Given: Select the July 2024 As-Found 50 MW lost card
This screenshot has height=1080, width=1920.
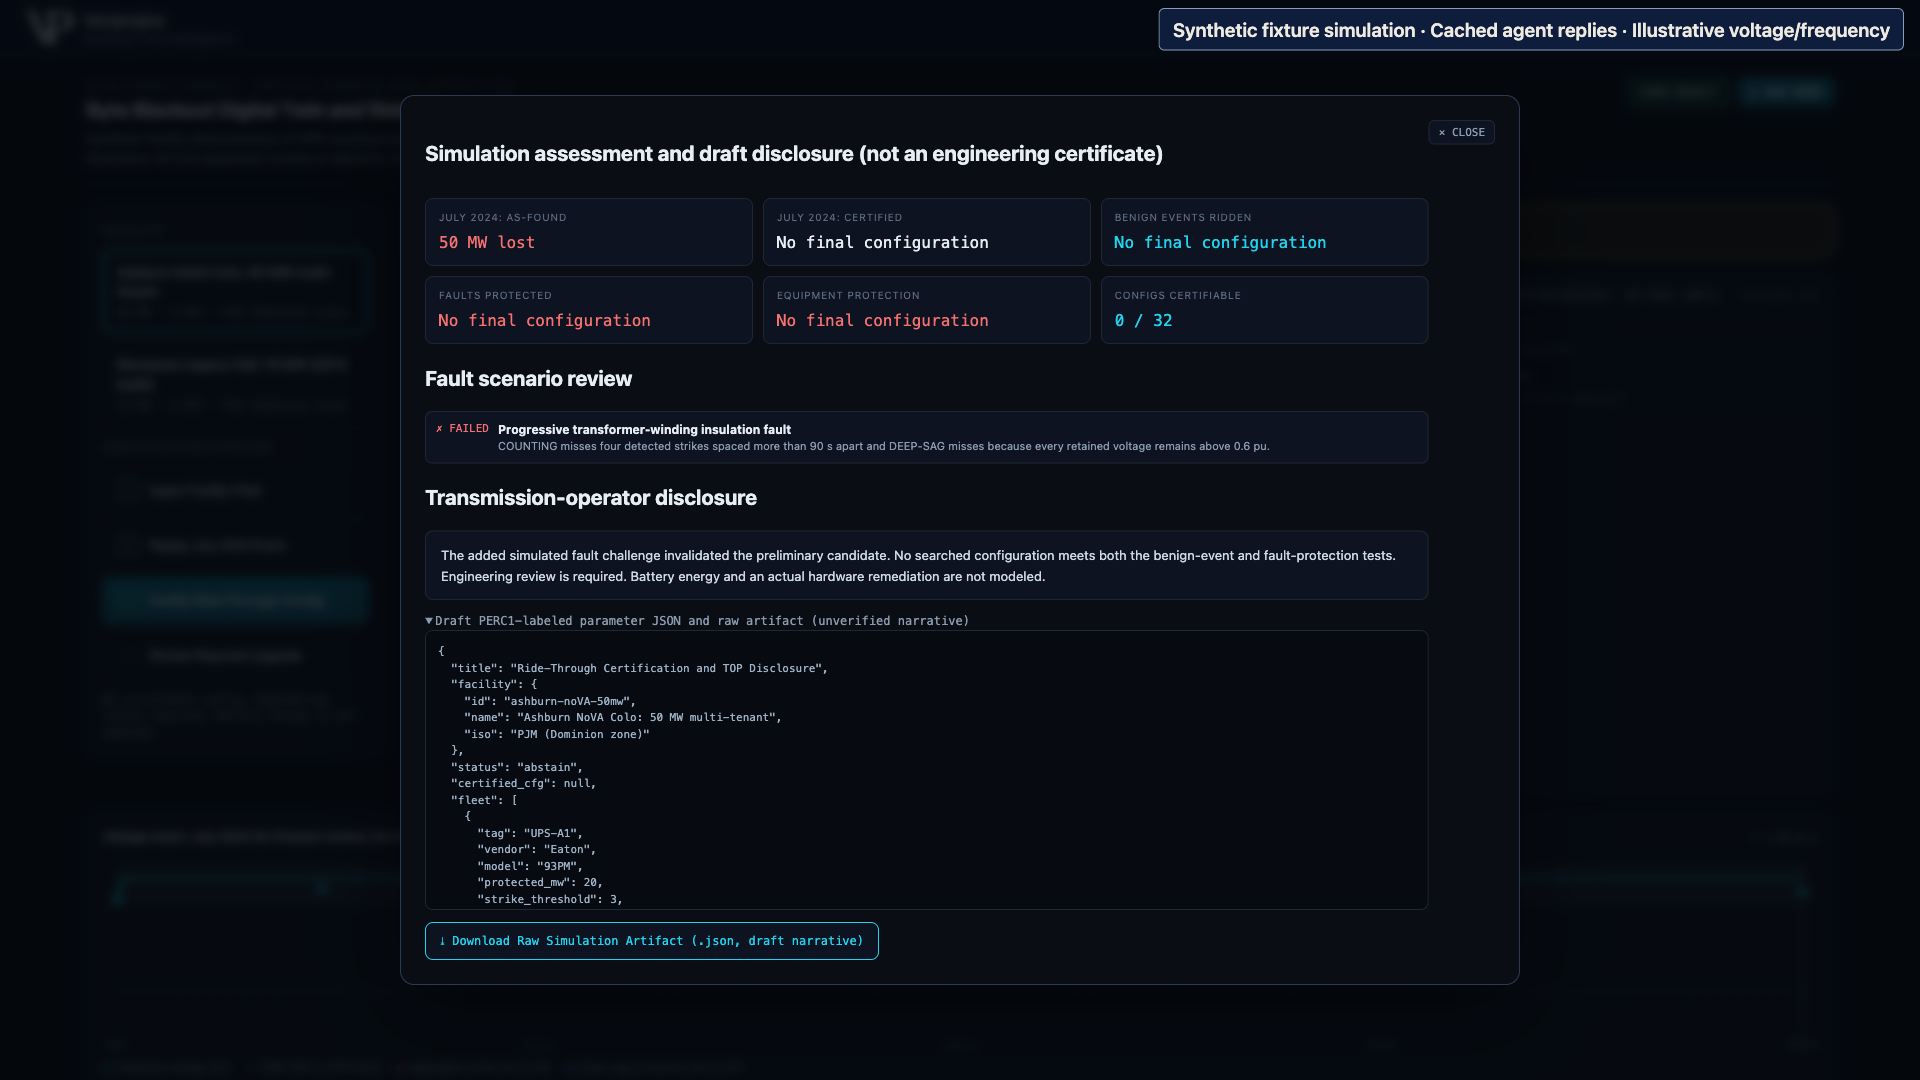Looking at the screenshot, I should point(588,232).
